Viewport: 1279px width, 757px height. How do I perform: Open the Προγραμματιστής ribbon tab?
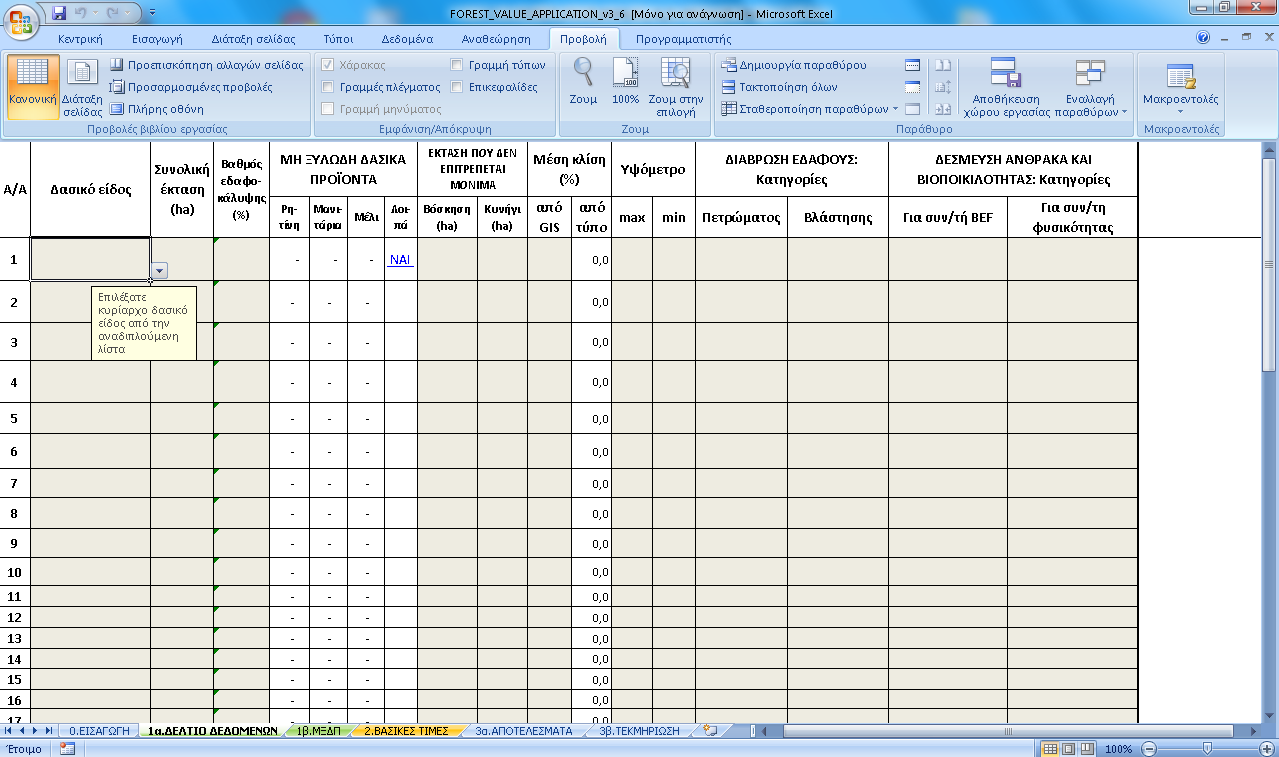point(683,39)
